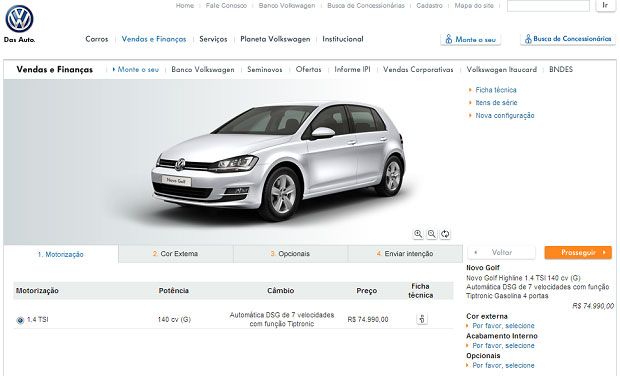The image size is (620, 376).
Task: Open the 1. Motorização tab
Action: pos(61,254)
